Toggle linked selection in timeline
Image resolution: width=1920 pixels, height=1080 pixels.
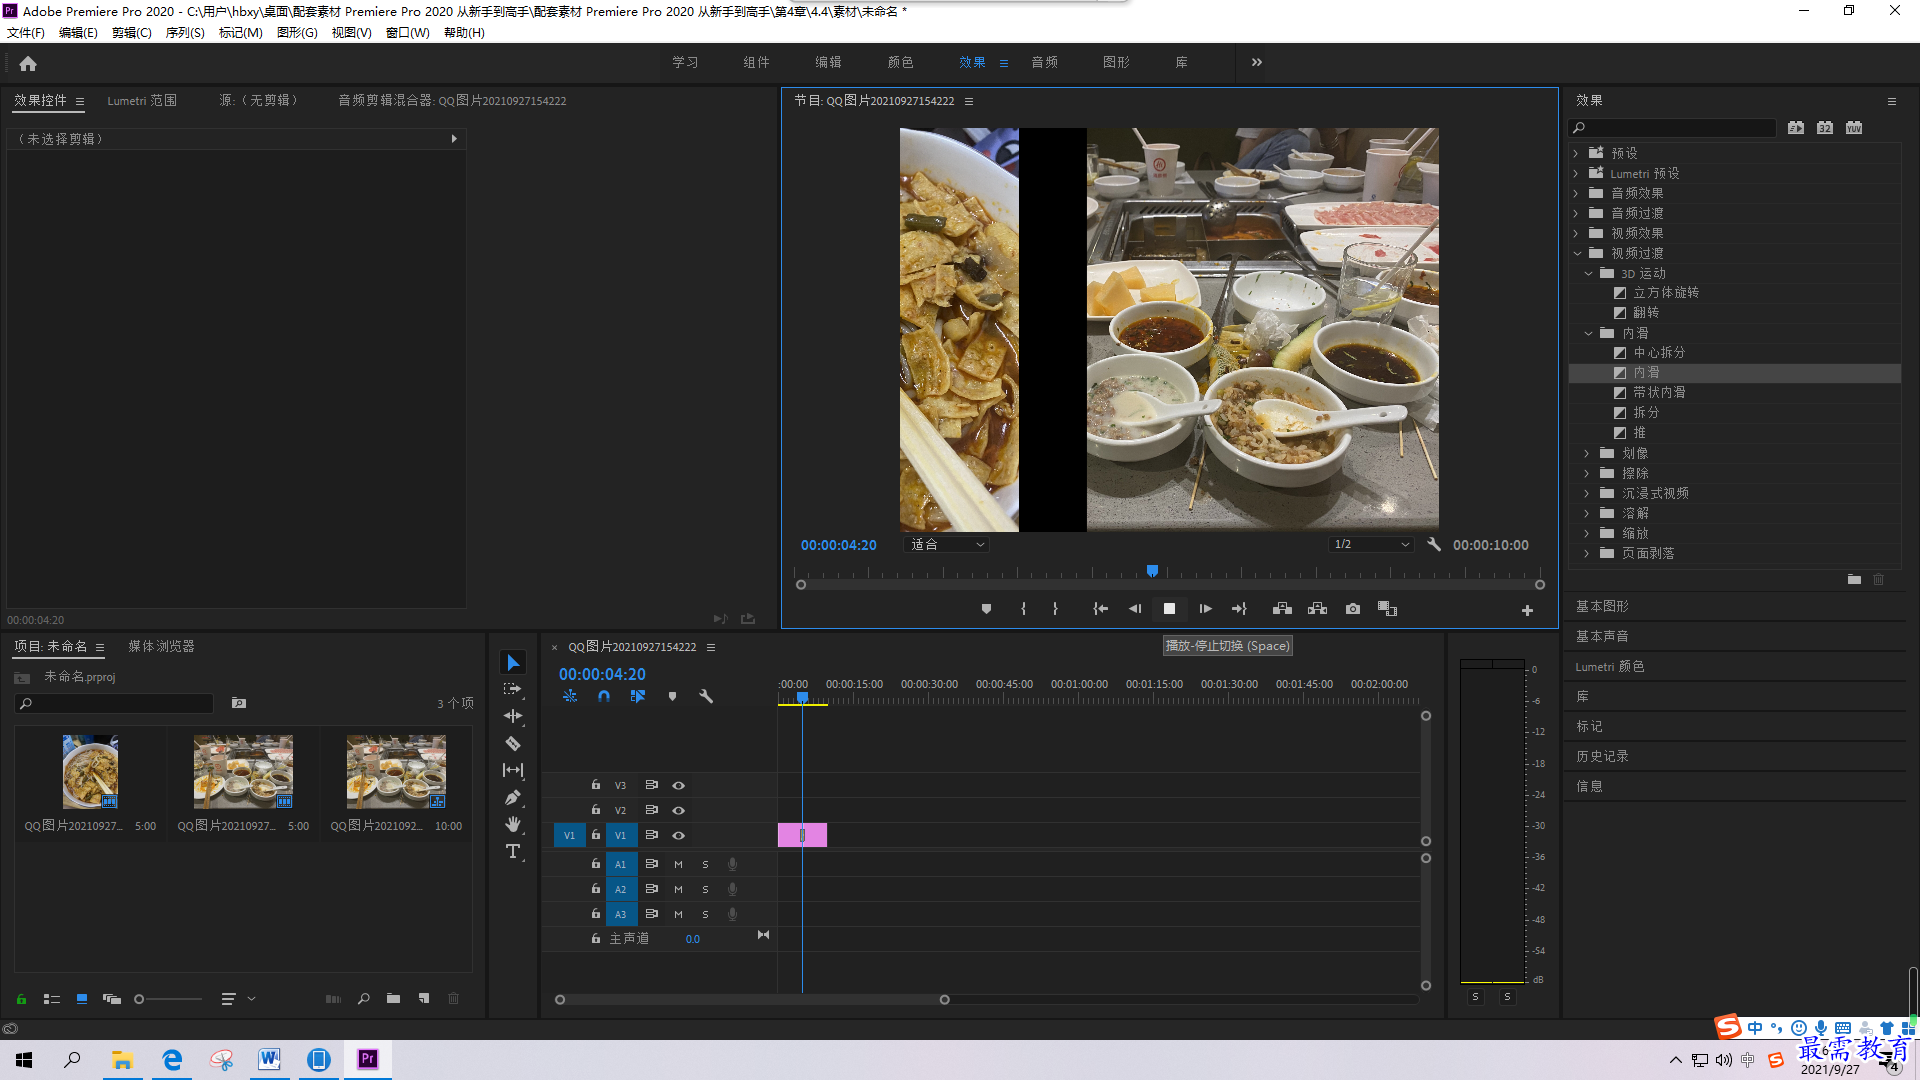[x=637, y=696]
